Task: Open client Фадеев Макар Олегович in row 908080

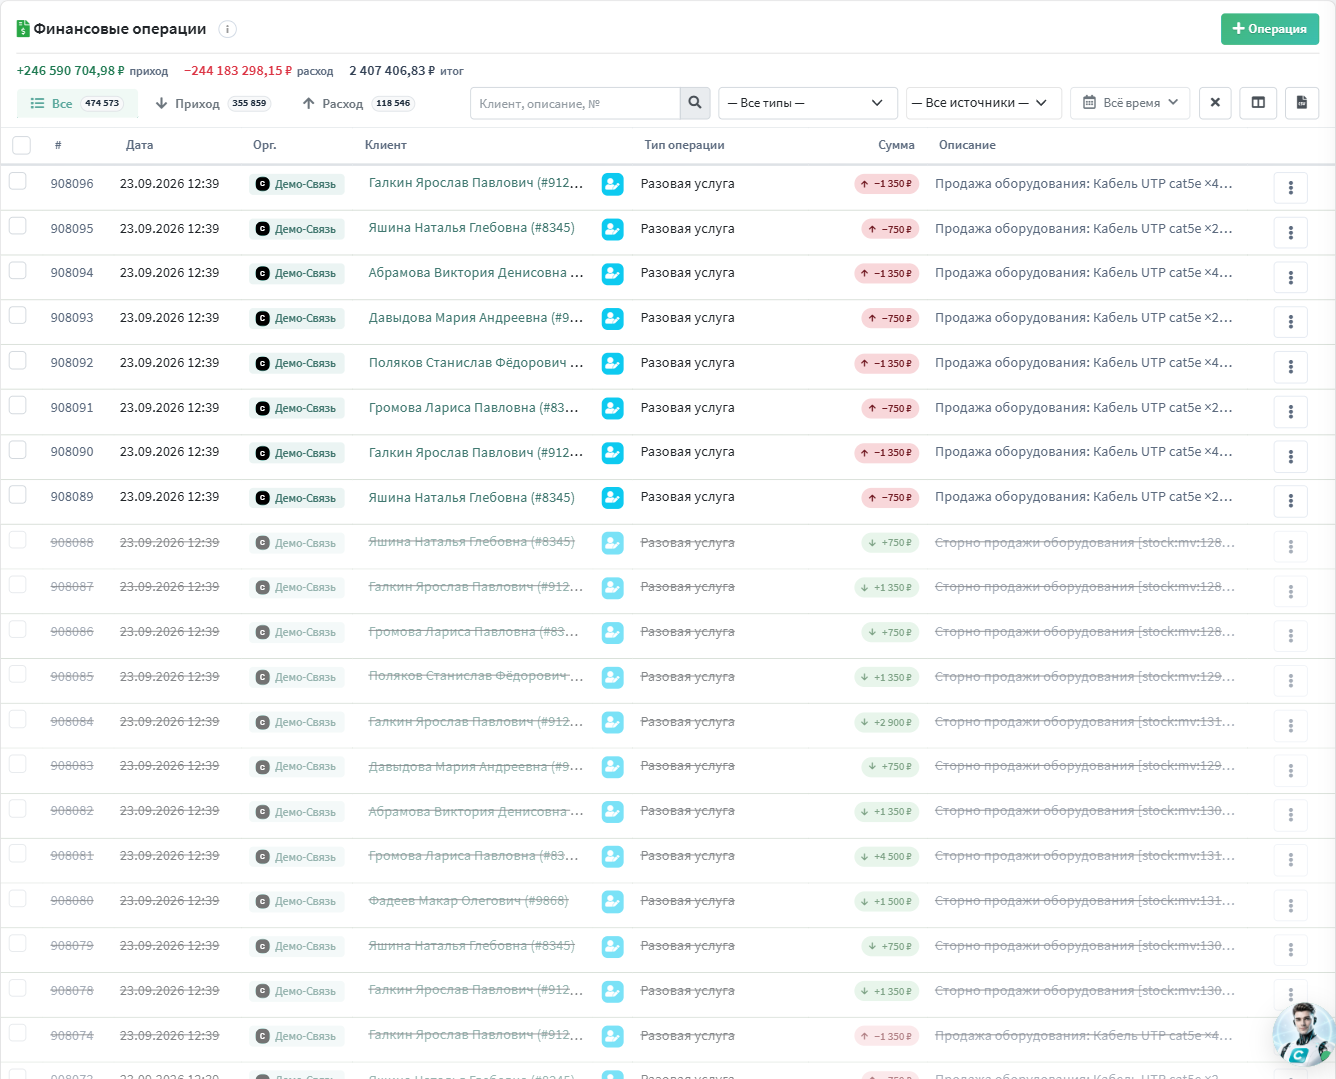Action: (x=468, y=901)
